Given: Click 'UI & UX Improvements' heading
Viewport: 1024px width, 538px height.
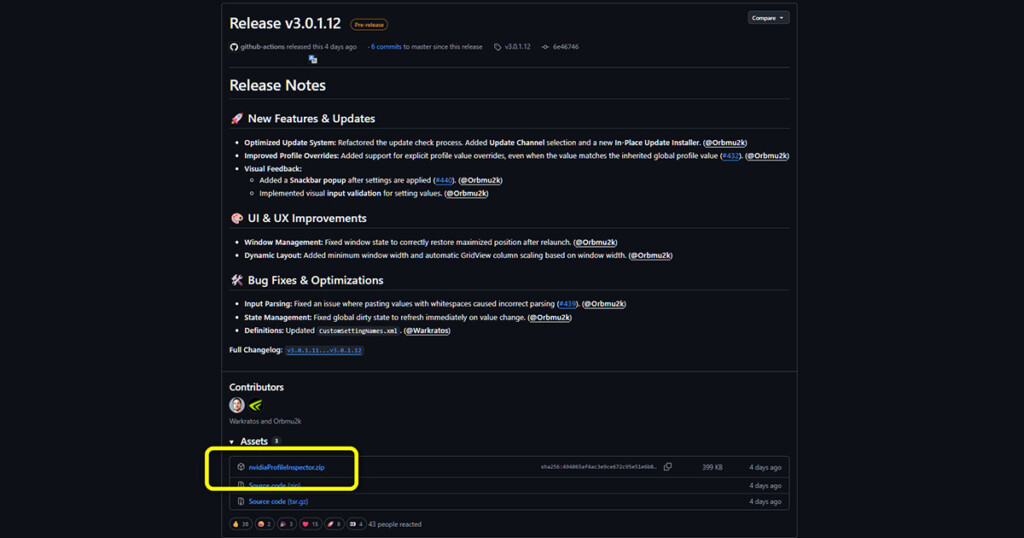Looking at the screenshot, I should tap(307, 218).
